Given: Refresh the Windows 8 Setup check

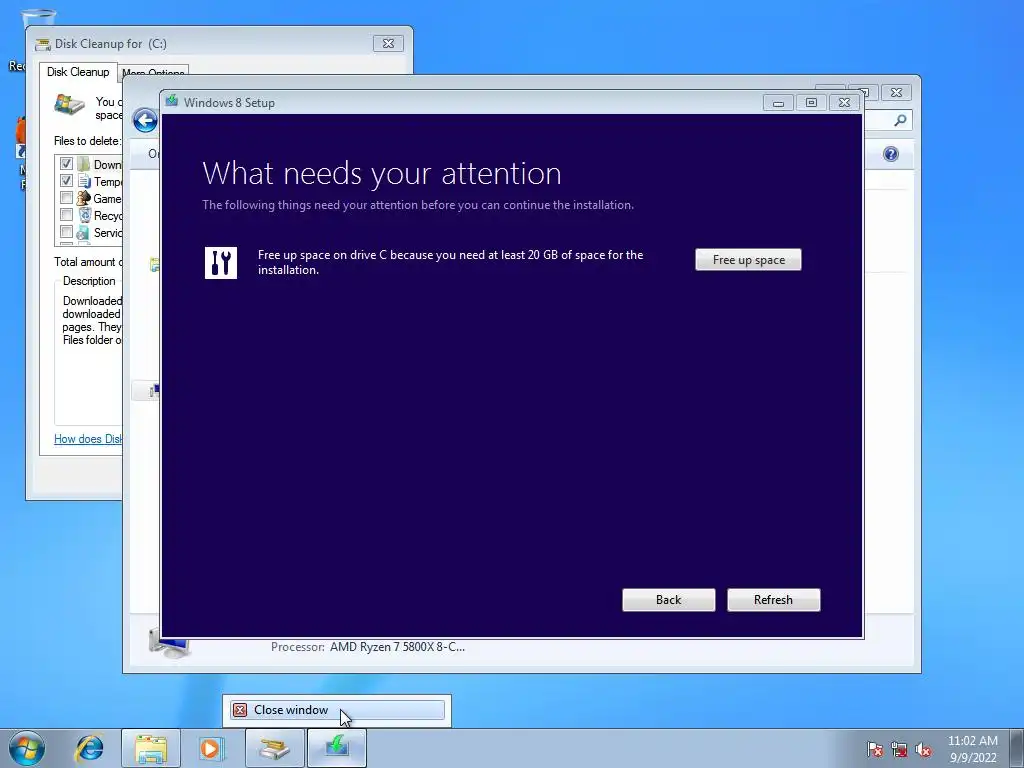Looking at the screenshot, I should click(773, 600).
